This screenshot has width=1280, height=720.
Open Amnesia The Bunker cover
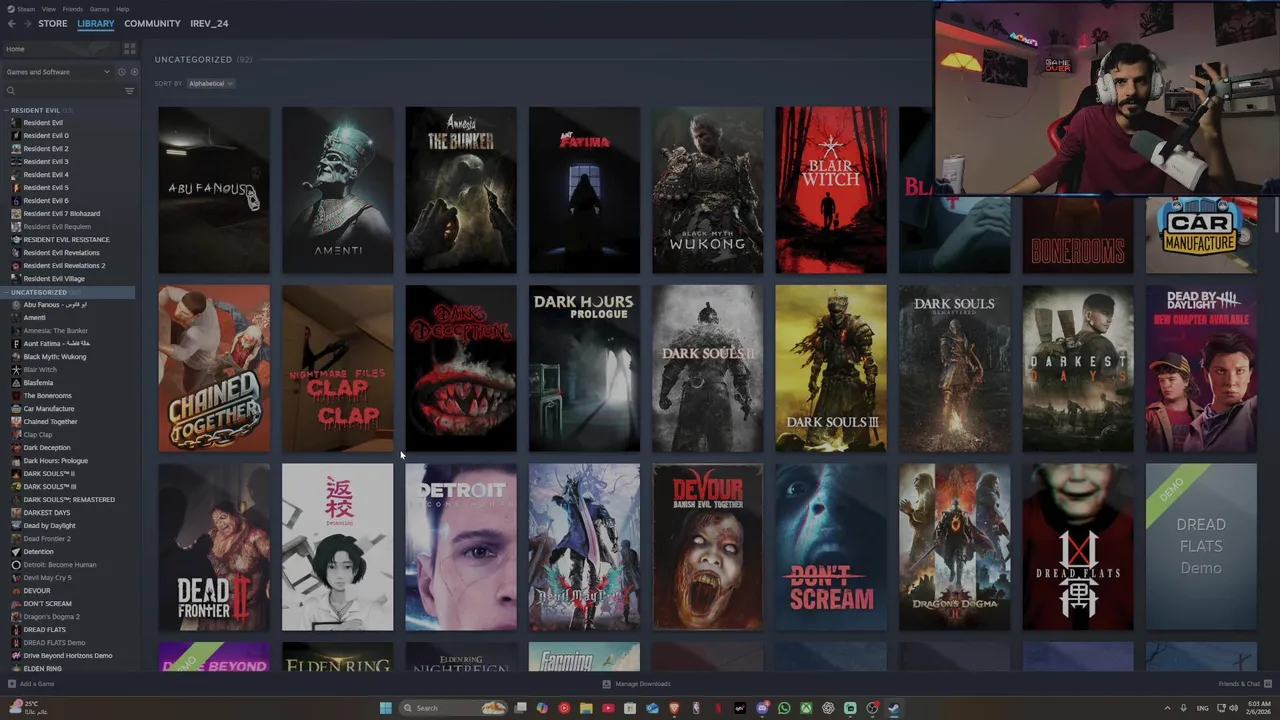461,190
